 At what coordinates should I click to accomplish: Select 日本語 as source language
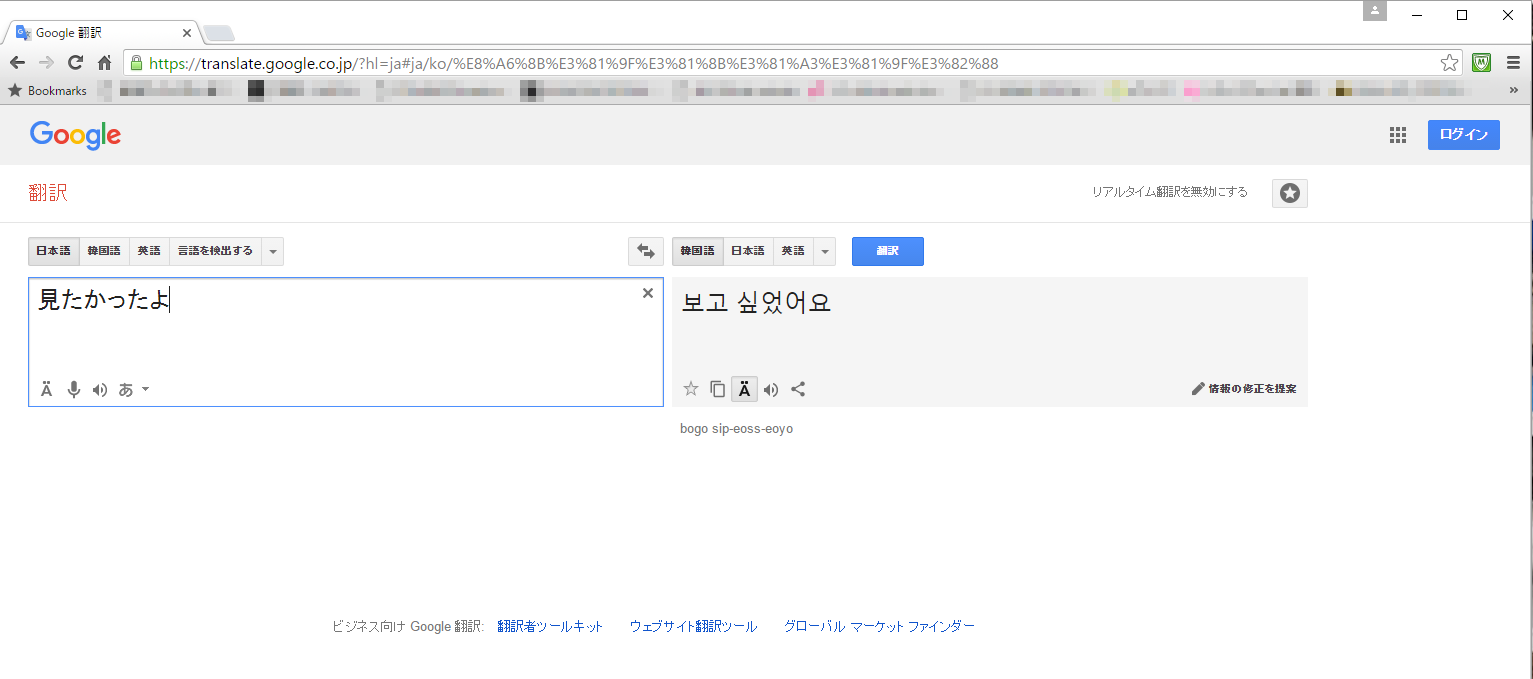(x=54, y=251)
